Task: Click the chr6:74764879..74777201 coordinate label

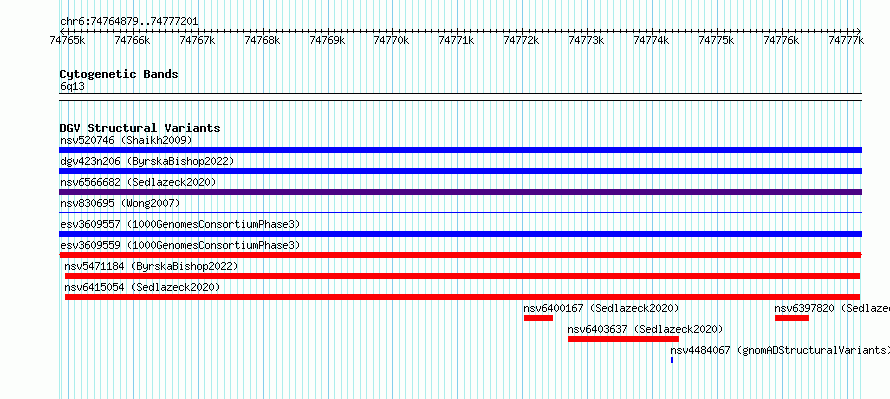Action: point(129,22)
